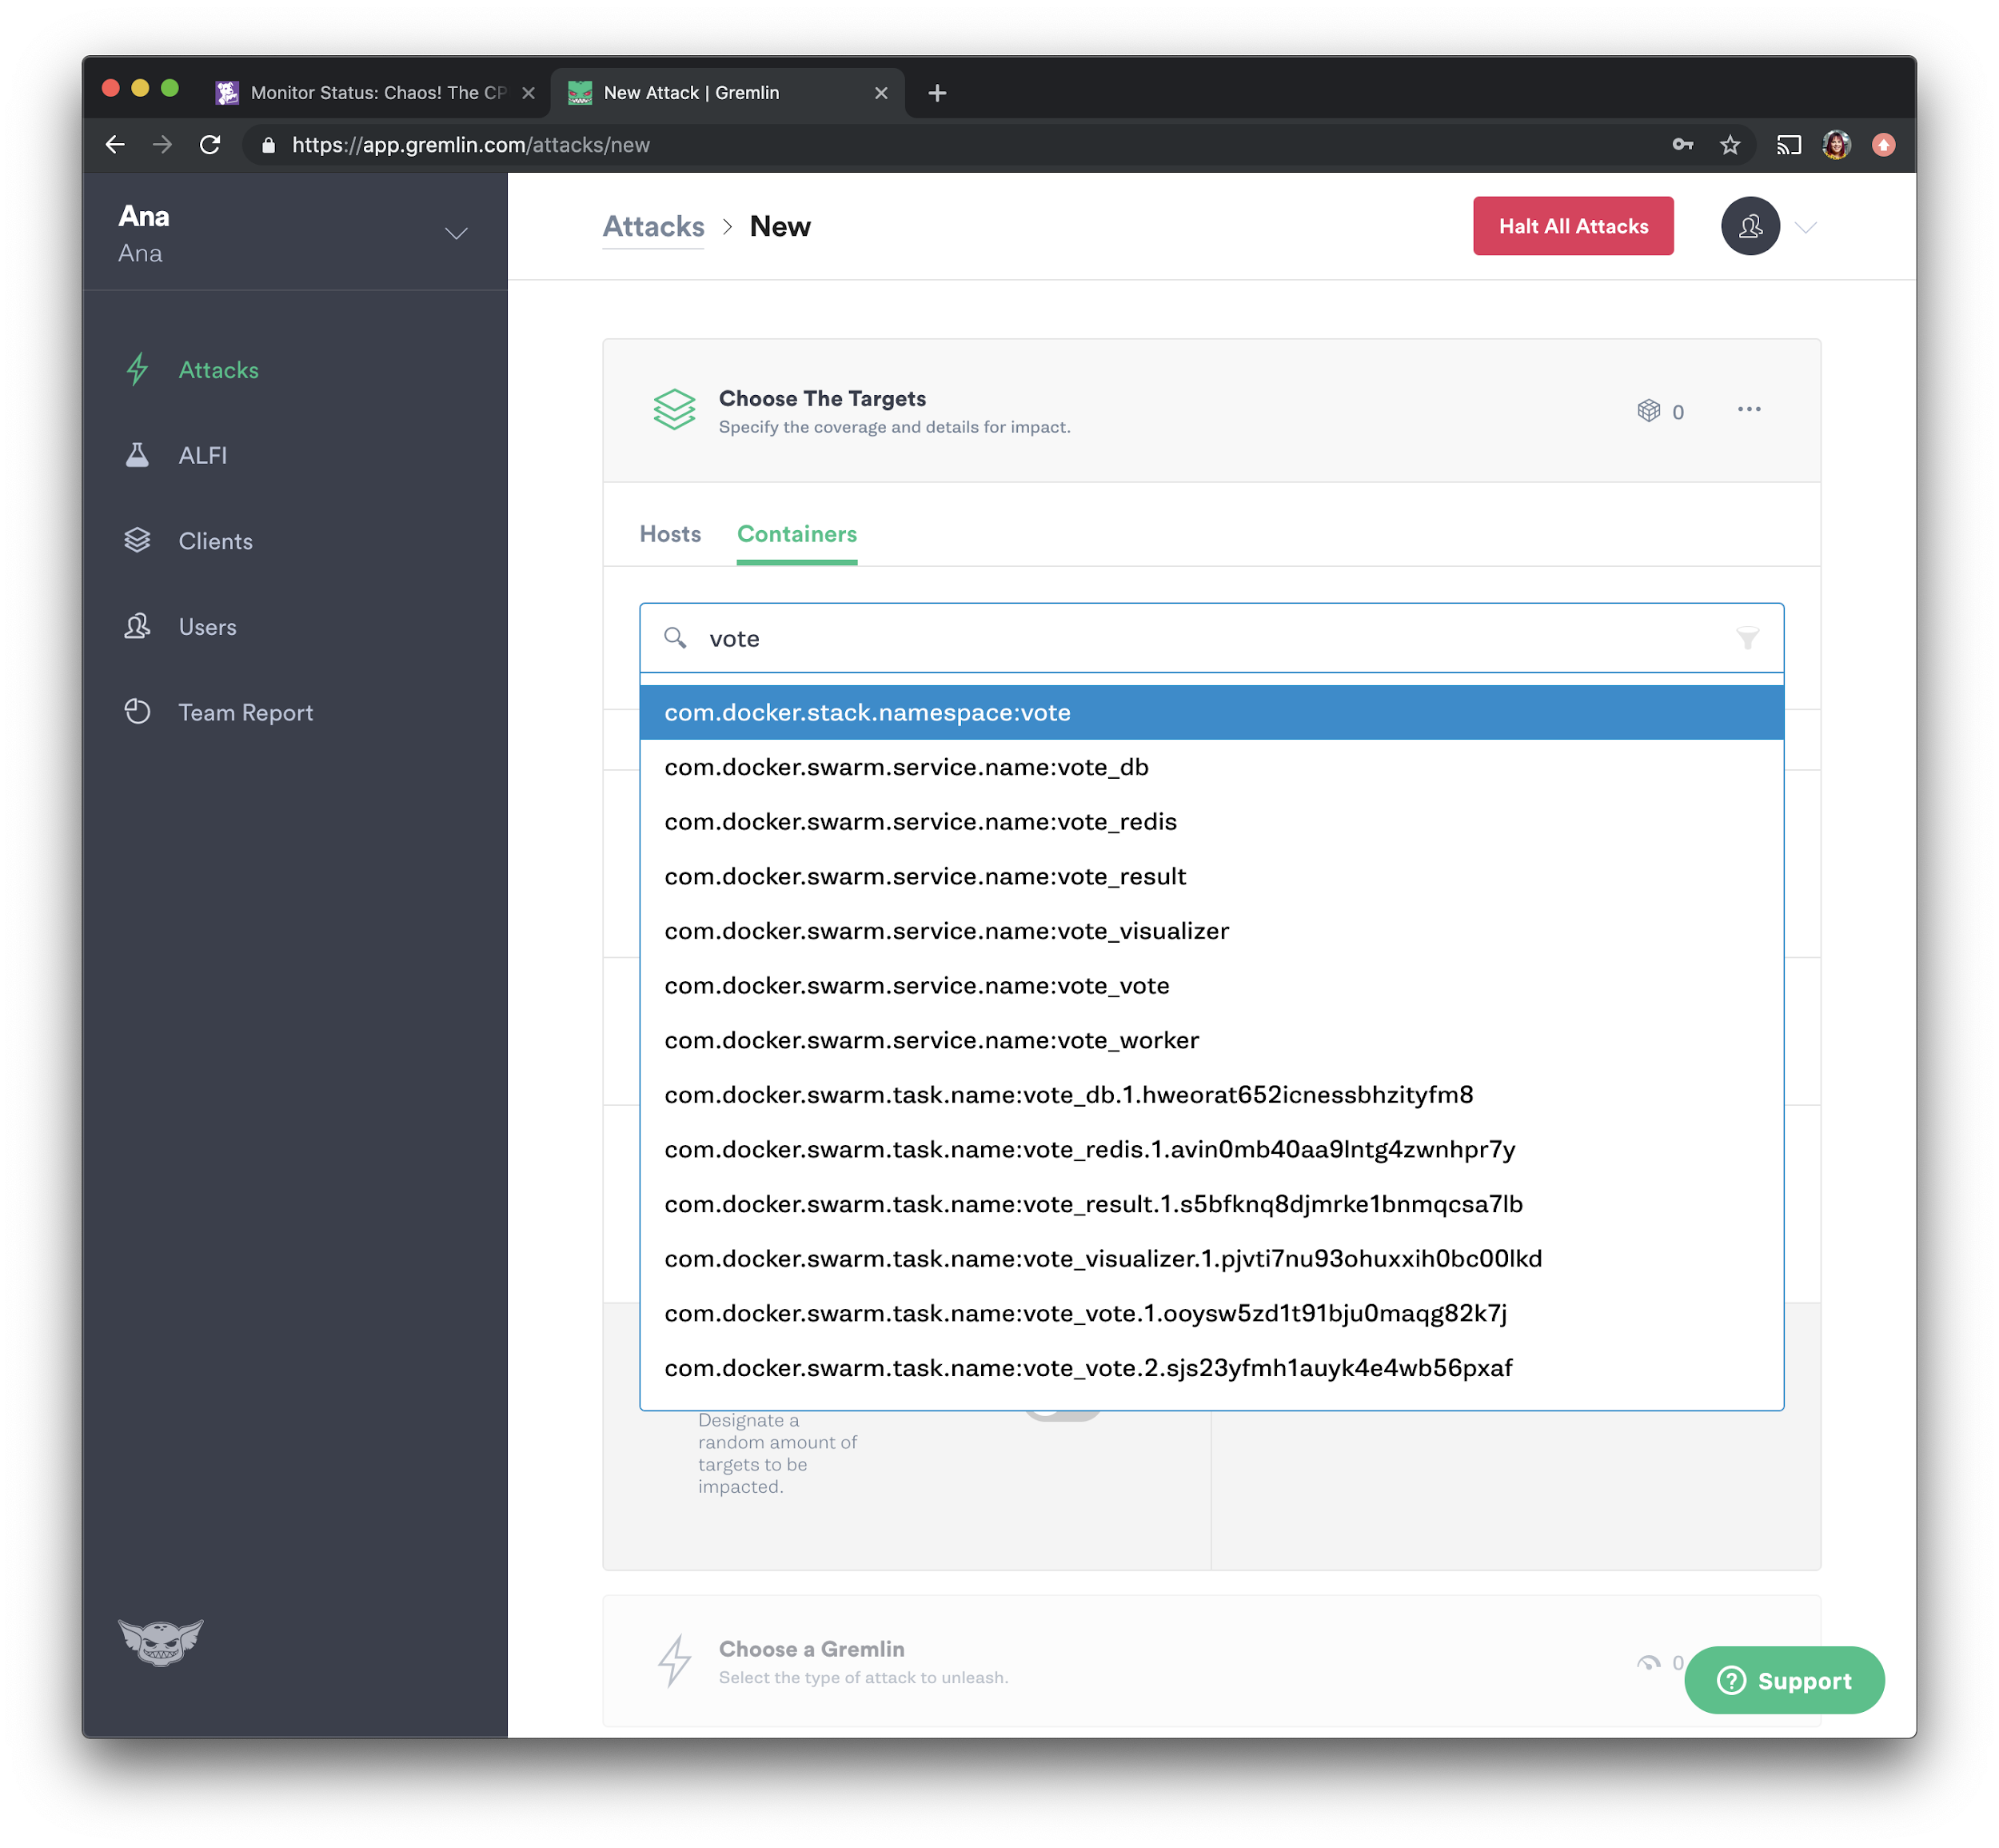Click the ALFI icon in sidebar
The height and width of the screenshot is (1848, 1999).
[139, 455]
